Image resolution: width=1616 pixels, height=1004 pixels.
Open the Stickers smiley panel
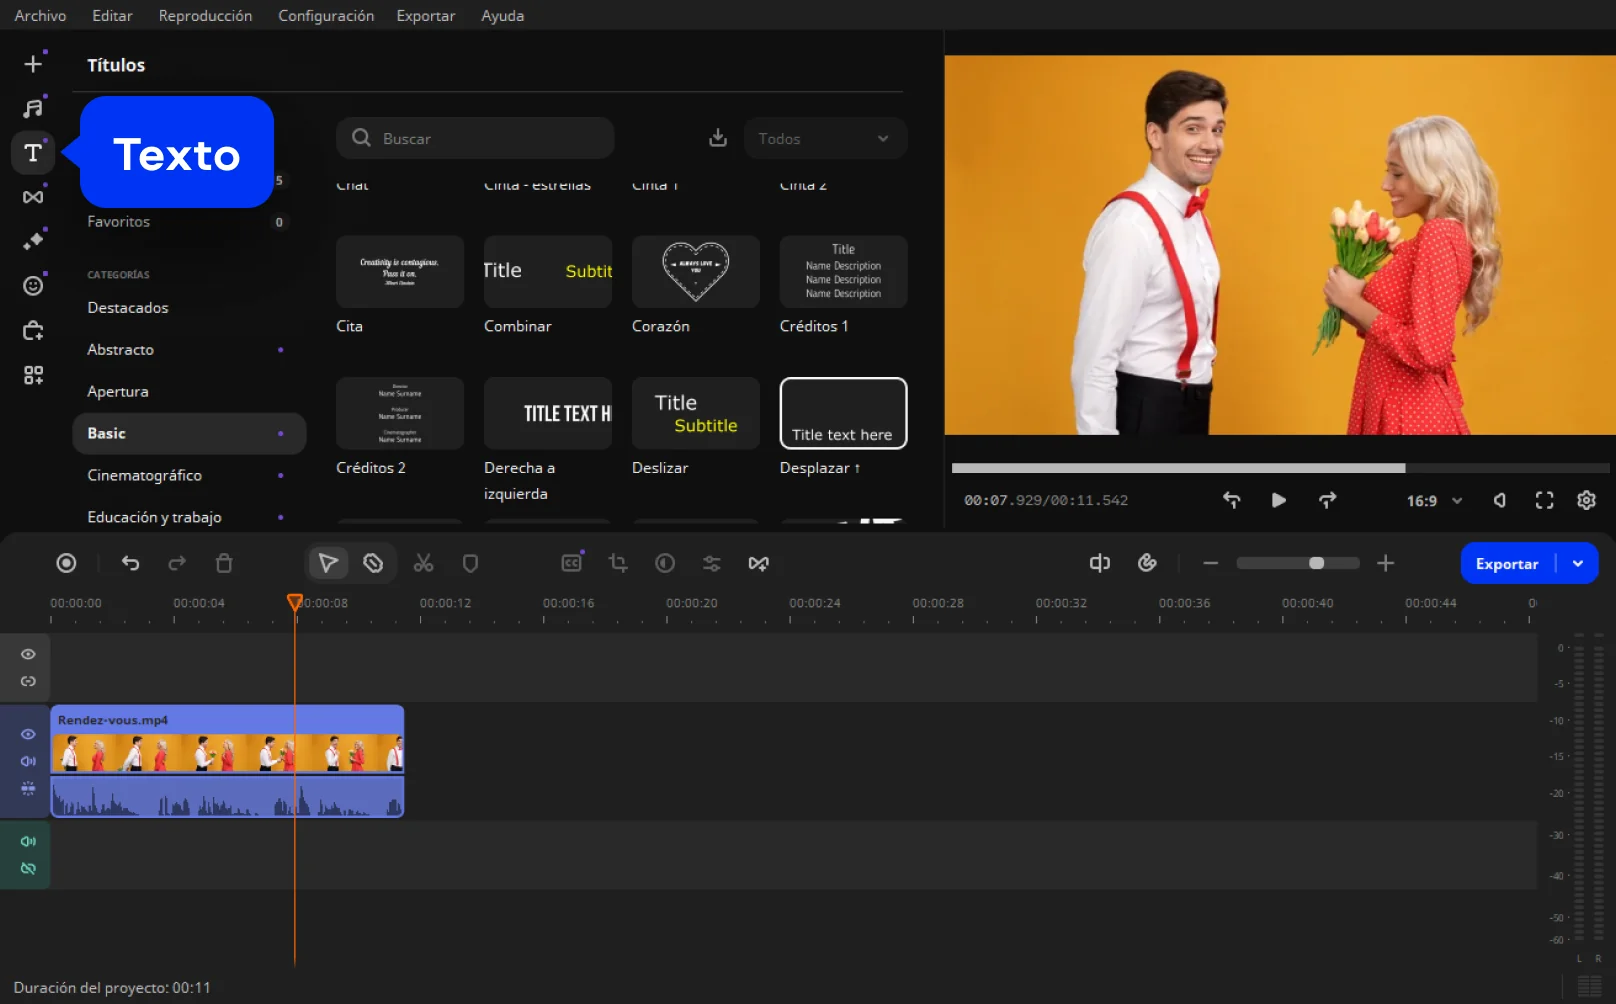coord(33,286)
